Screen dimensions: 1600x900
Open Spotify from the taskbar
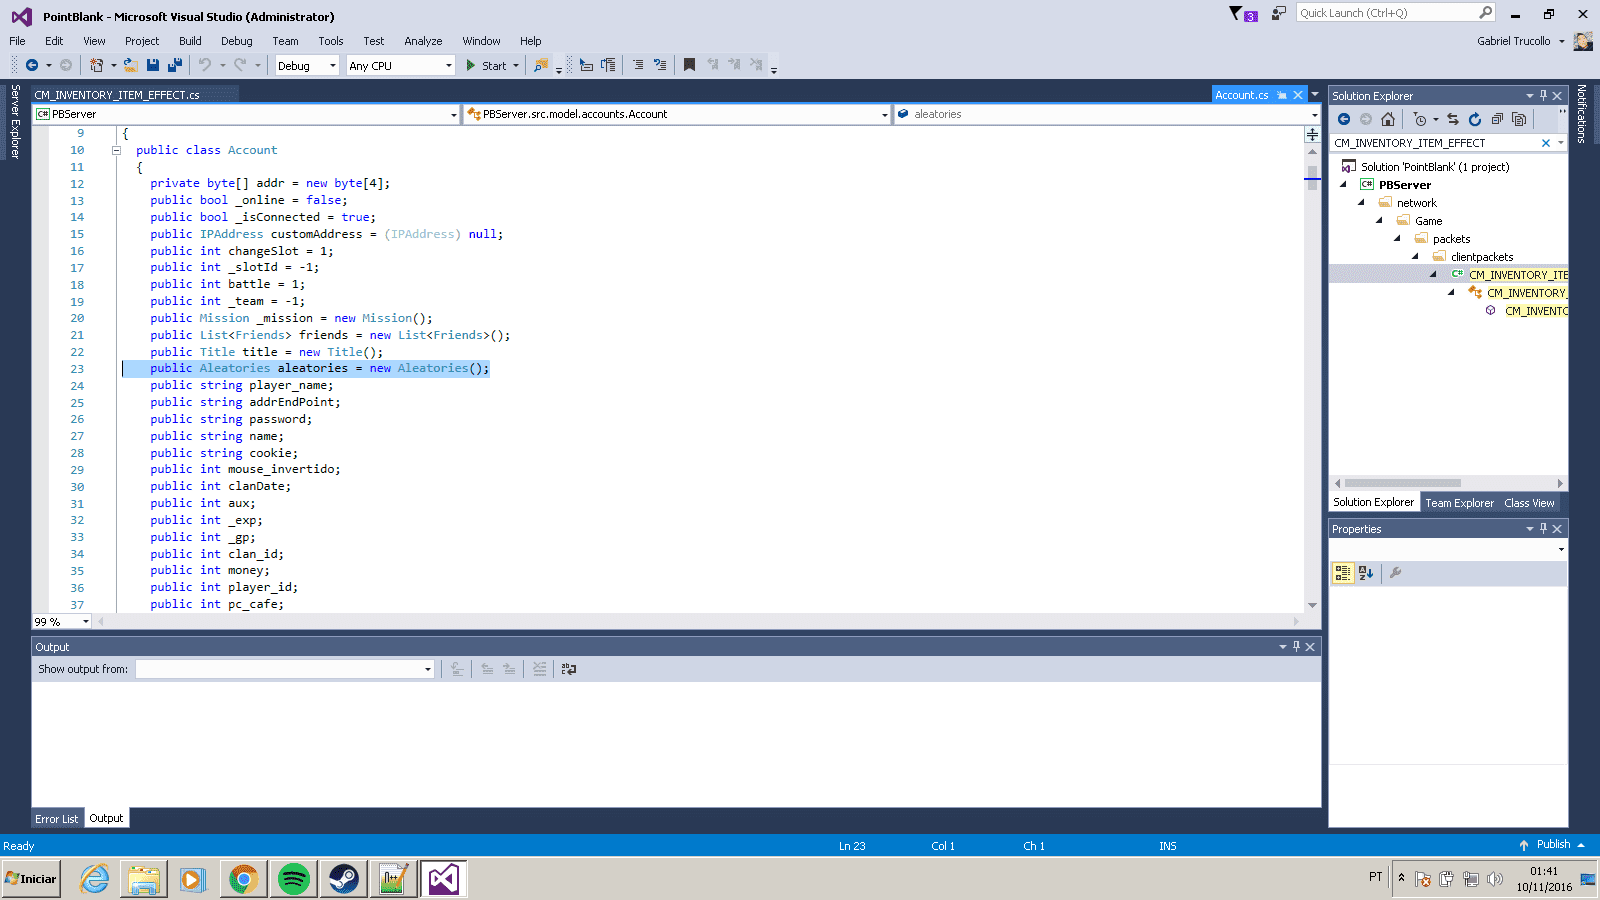[x=293, y=879]
